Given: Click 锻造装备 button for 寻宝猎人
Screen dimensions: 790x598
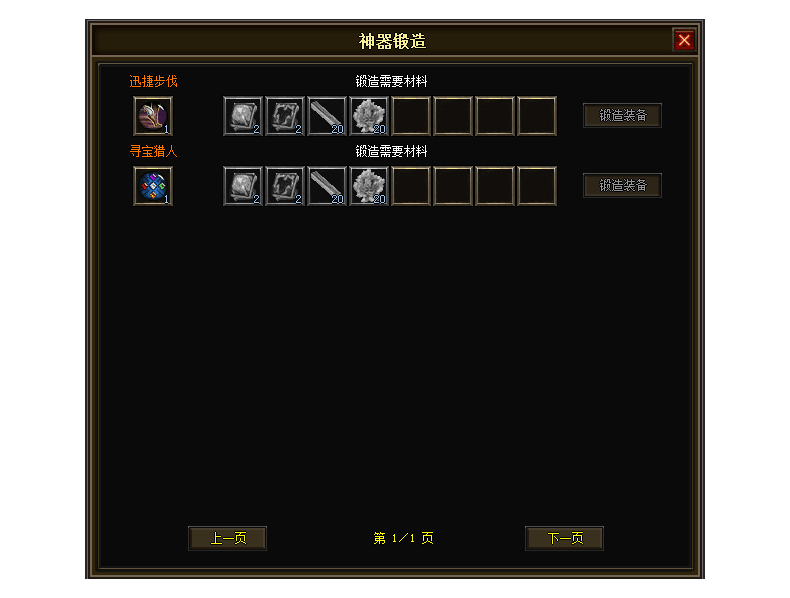Looking at the screenshot, I should point(623,186).
